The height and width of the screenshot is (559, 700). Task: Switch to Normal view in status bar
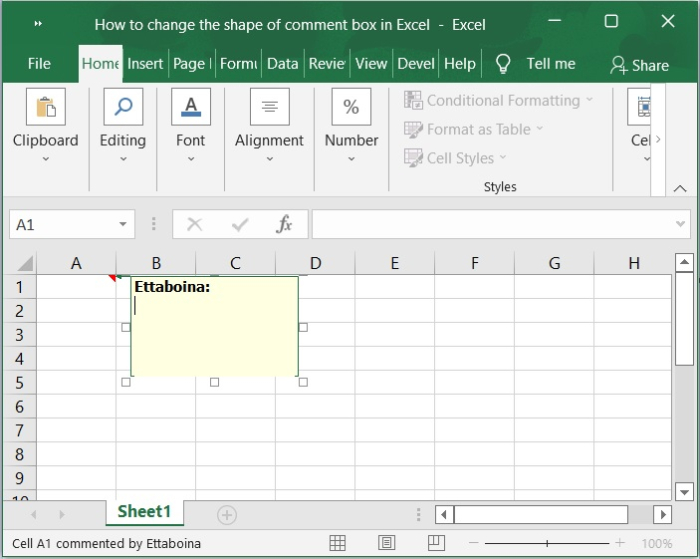click(338, 543)
